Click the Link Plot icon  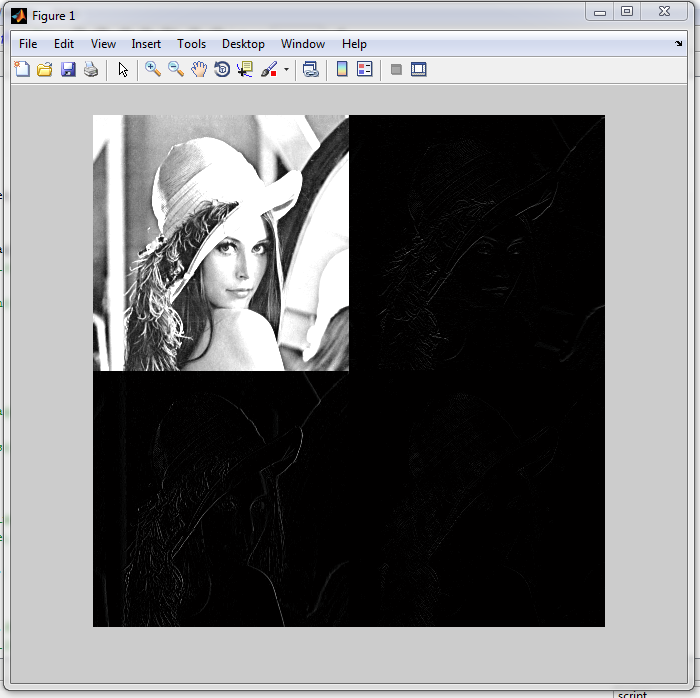tap(311, 69)
